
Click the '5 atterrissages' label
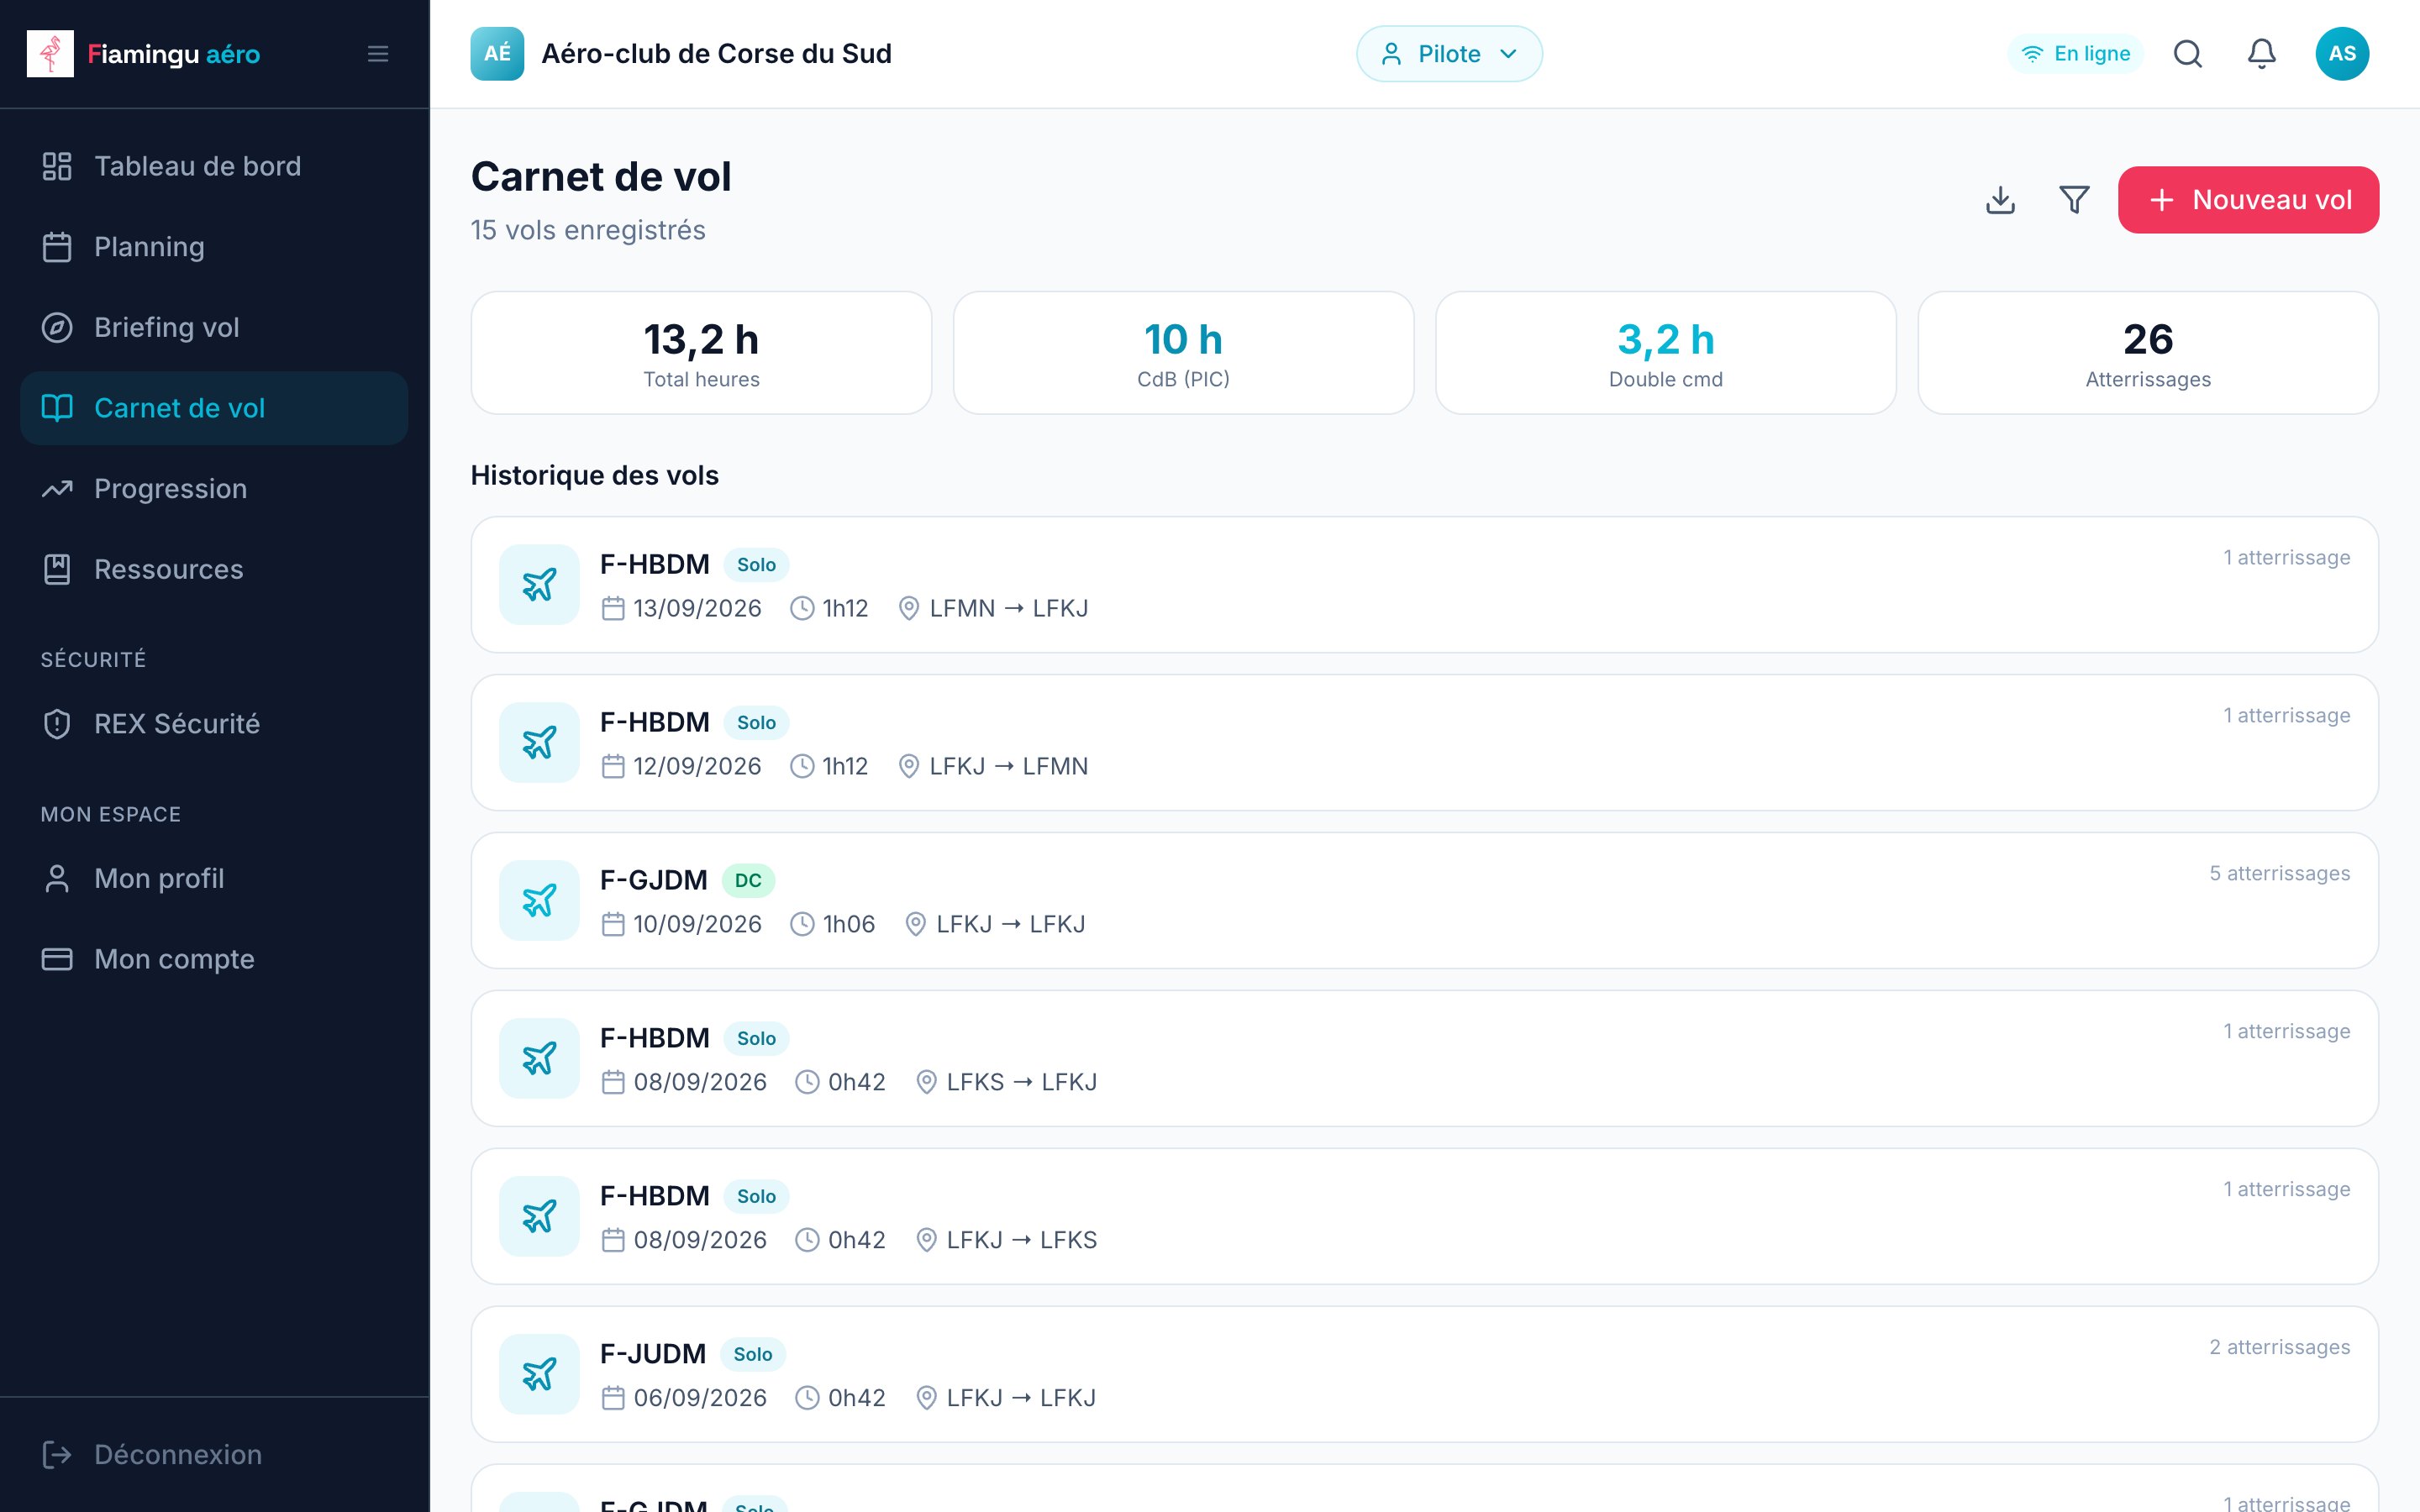[x=2279, y=873]
